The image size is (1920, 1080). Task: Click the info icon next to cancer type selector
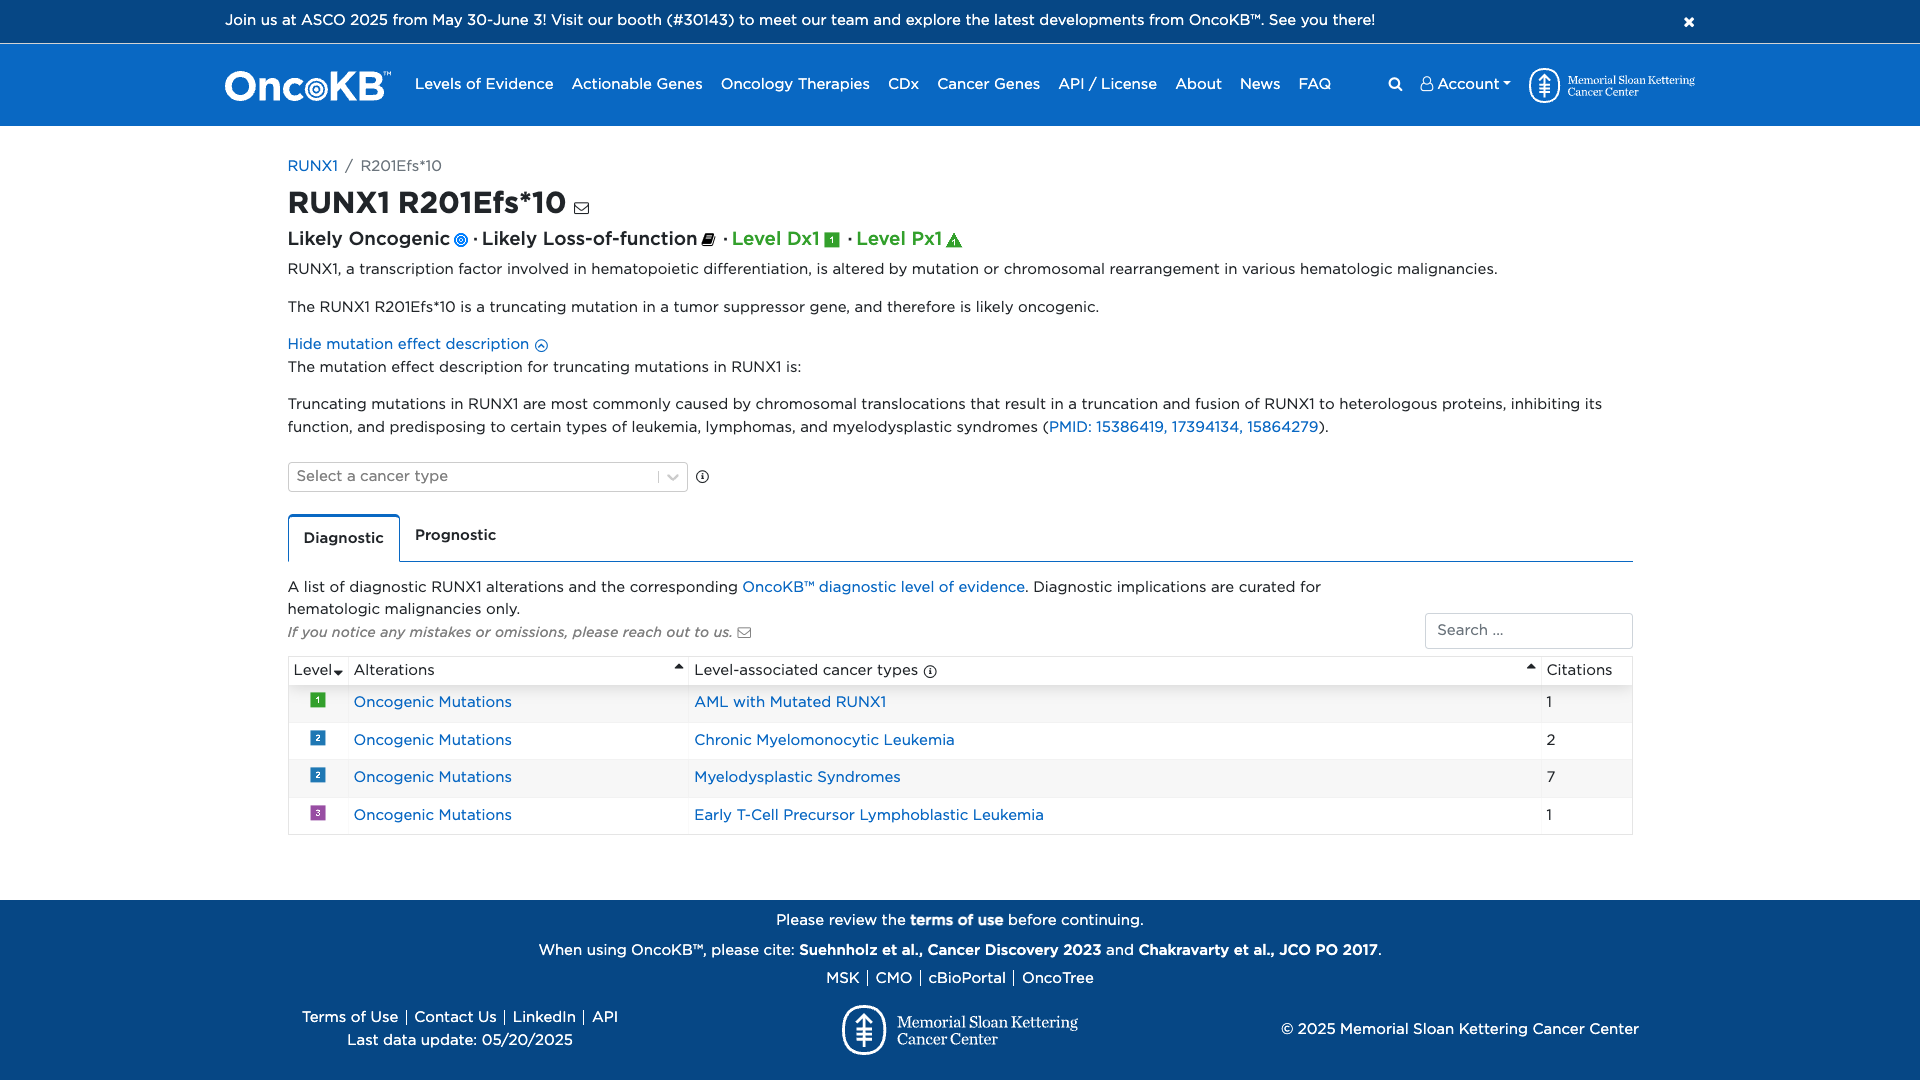coord(702,477)
